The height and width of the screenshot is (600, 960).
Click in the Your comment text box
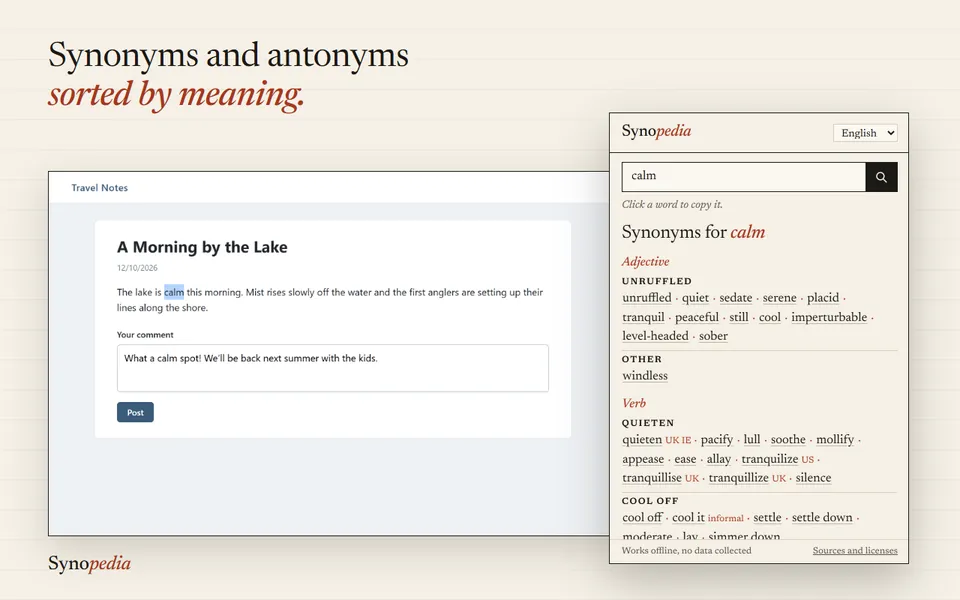click(x=332, y=368)
